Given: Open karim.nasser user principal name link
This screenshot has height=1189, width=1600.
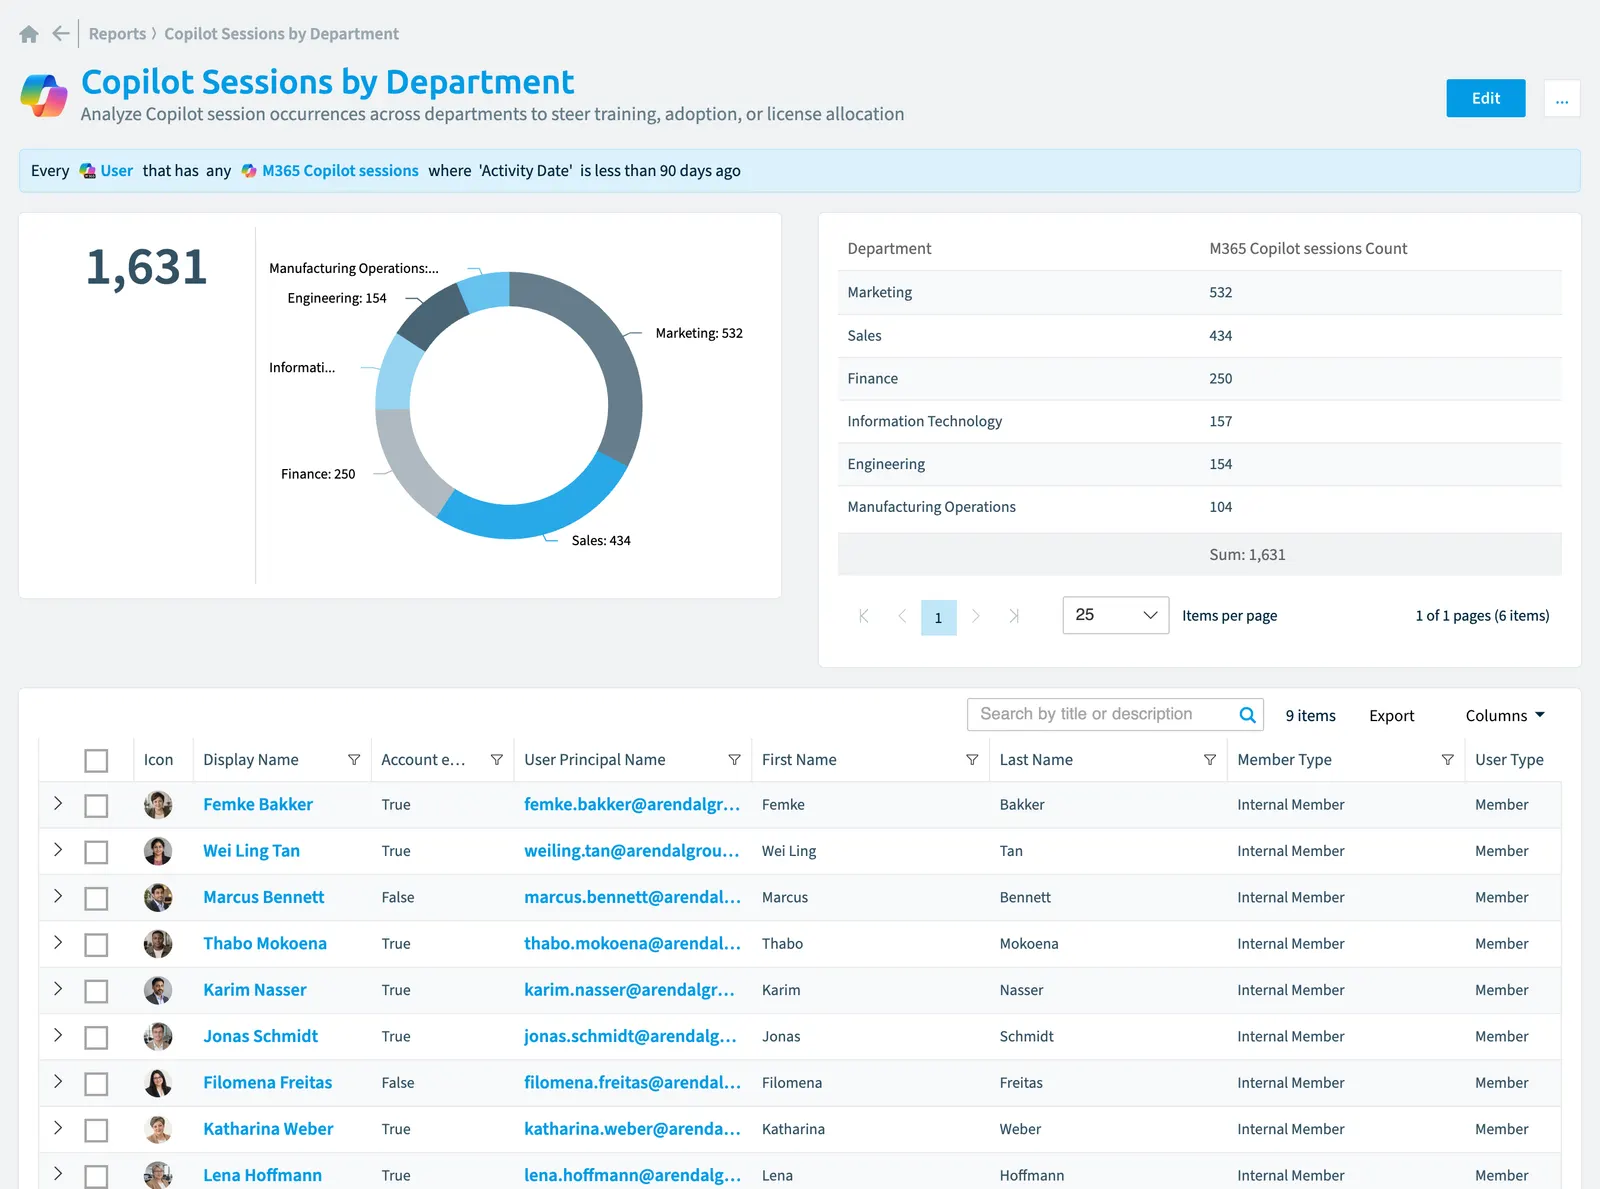Looking at the screenshot, I should tap(629, 990).
